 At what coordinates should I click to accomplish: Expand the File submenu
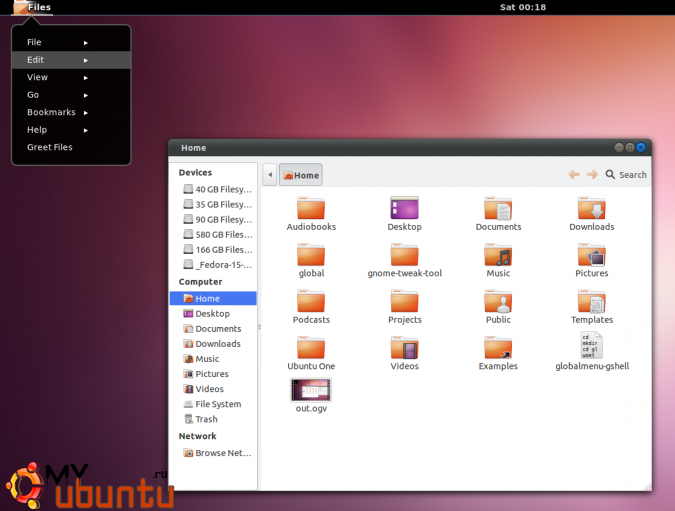pos(71,42)
